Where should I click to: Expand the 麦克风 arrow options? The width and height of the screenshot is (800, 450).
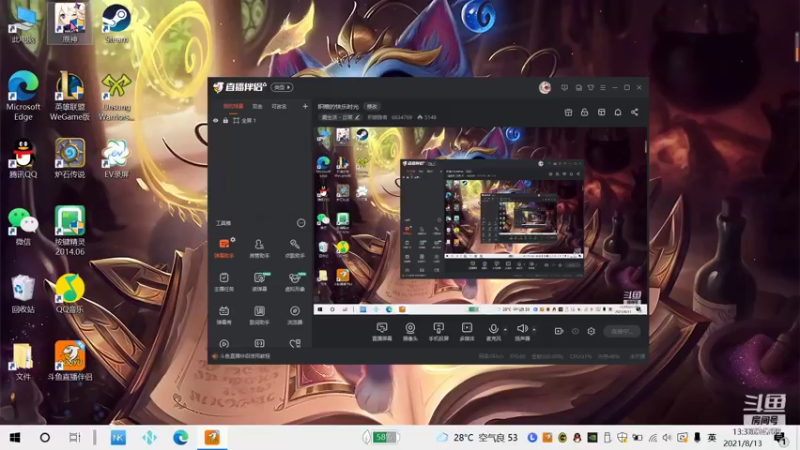tap(505, 330)
